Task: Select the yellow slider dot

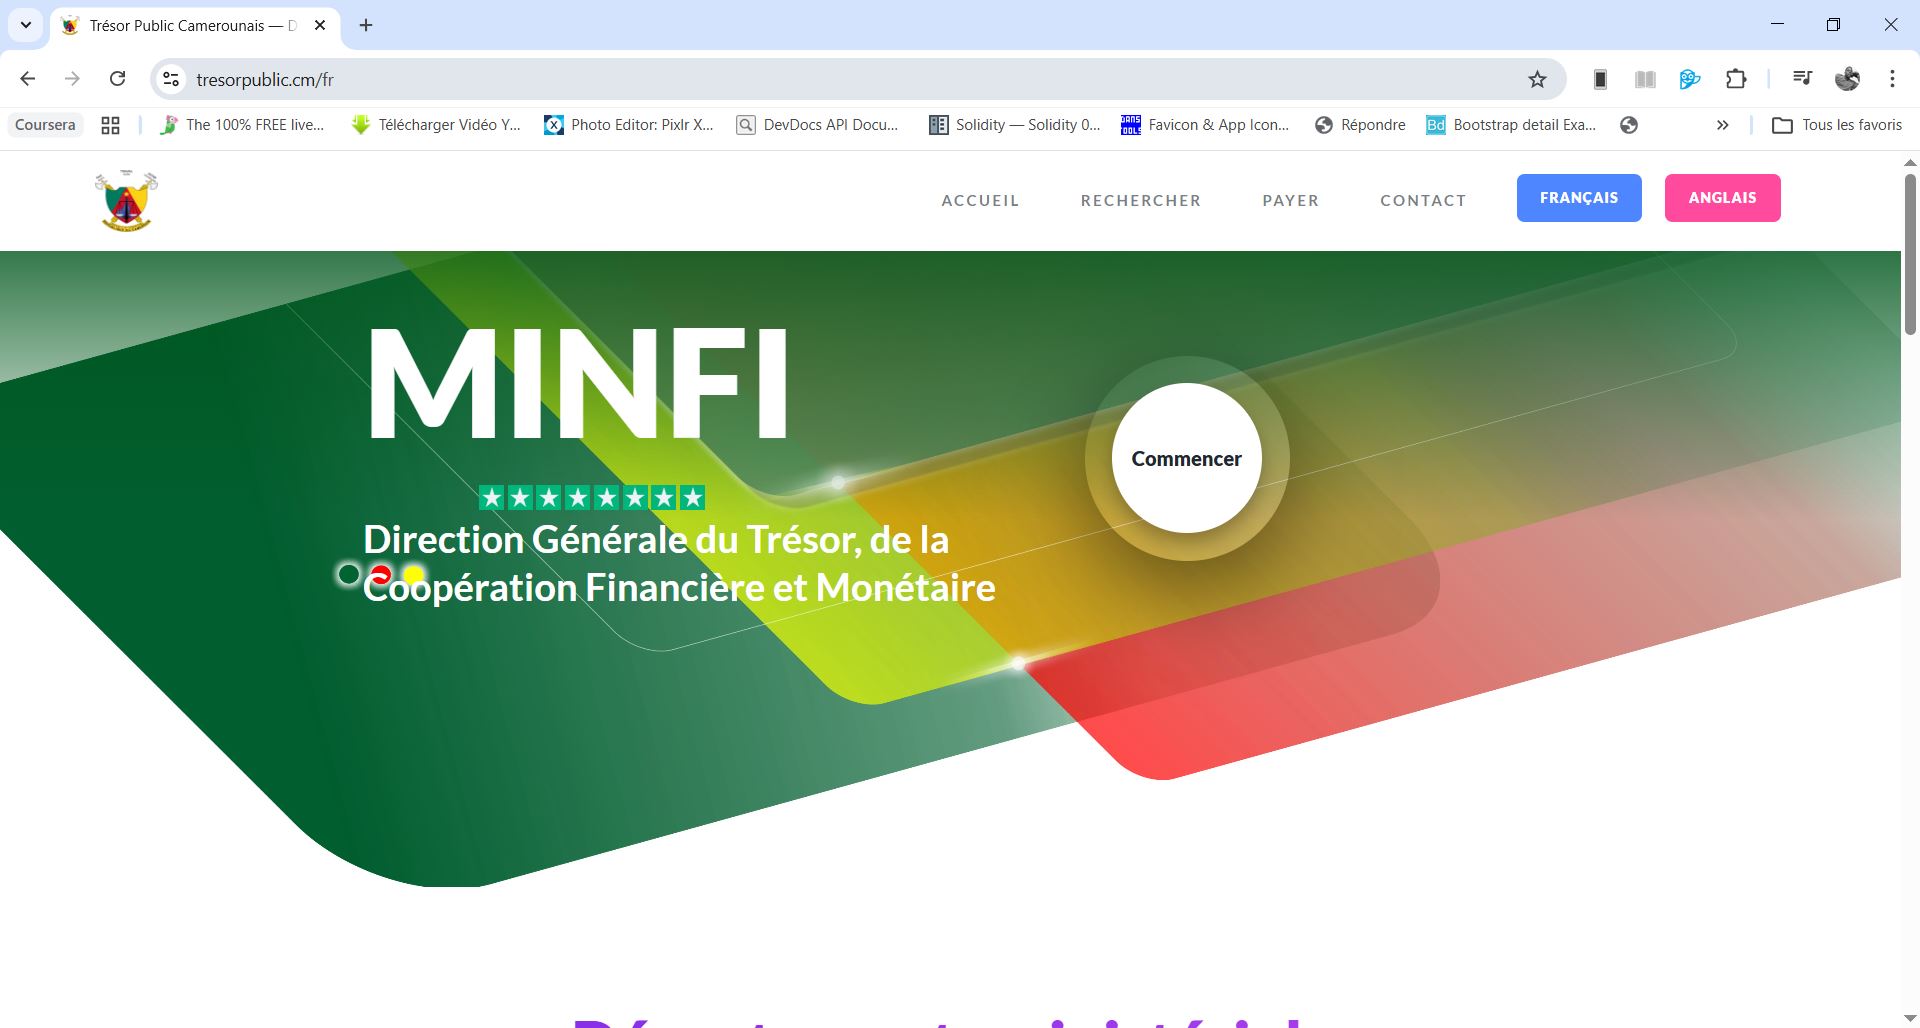Action: (x=413, y=574)
